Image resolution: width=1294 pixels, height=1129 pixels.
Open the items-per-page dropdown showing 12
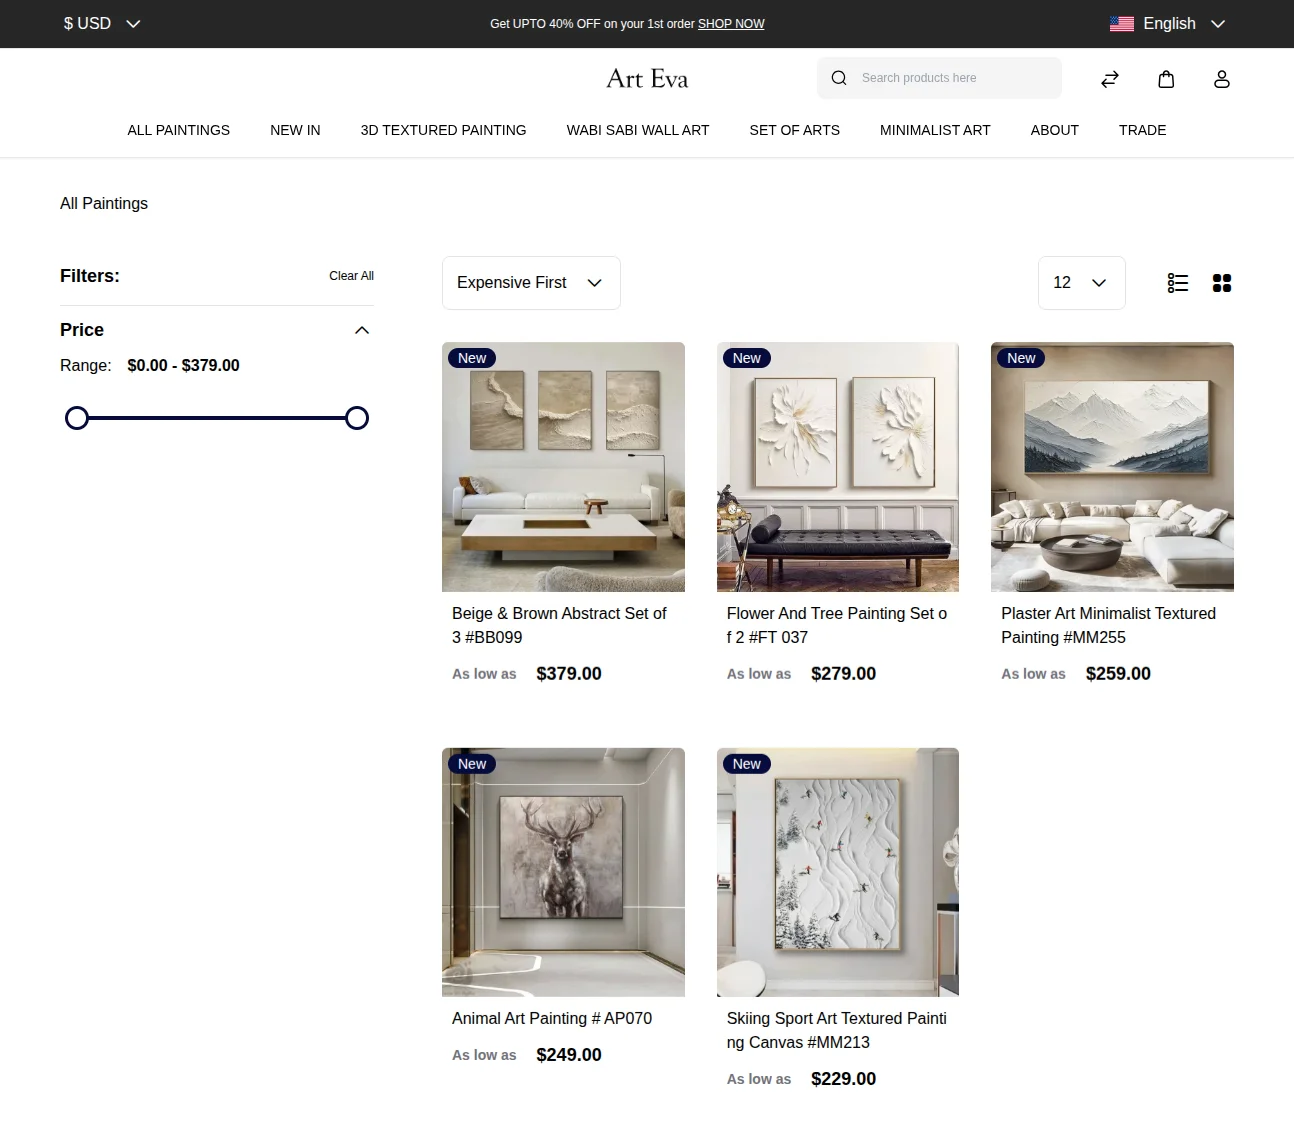pos(1081,283)
